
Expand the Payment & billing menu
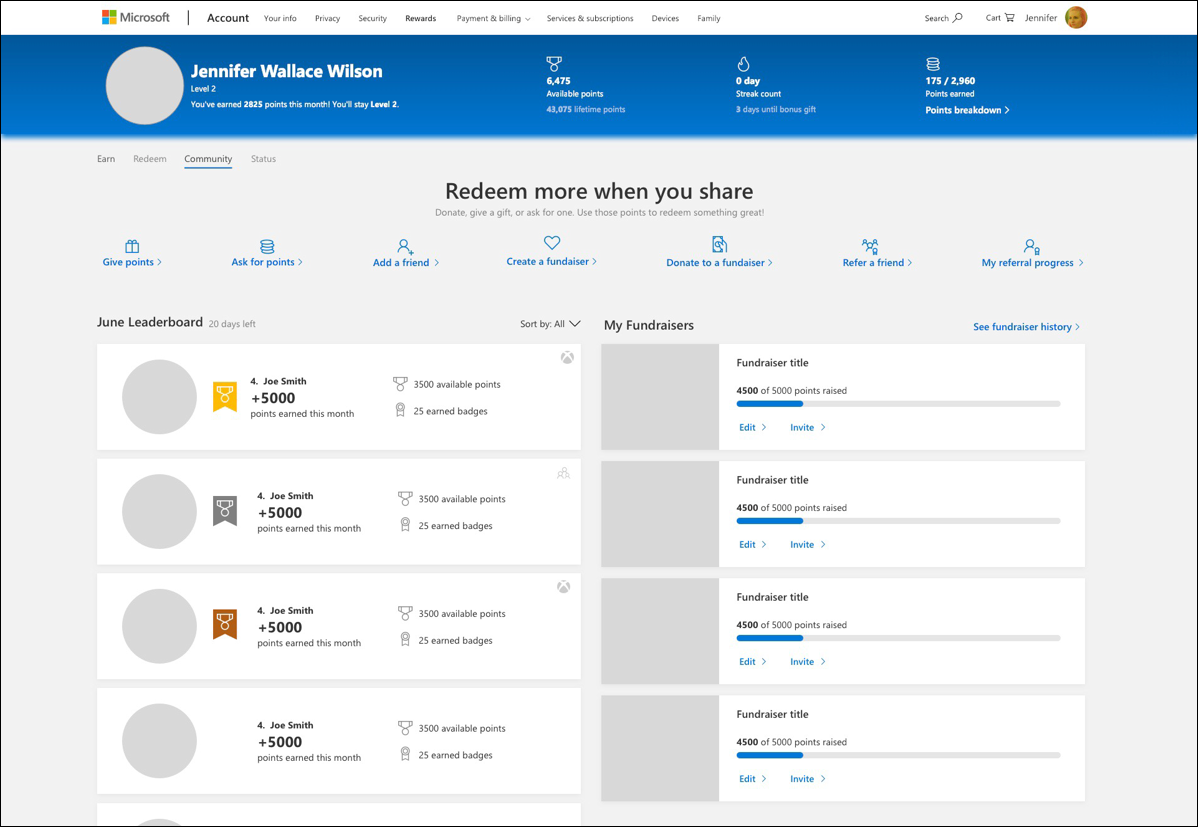pos(493,18)
